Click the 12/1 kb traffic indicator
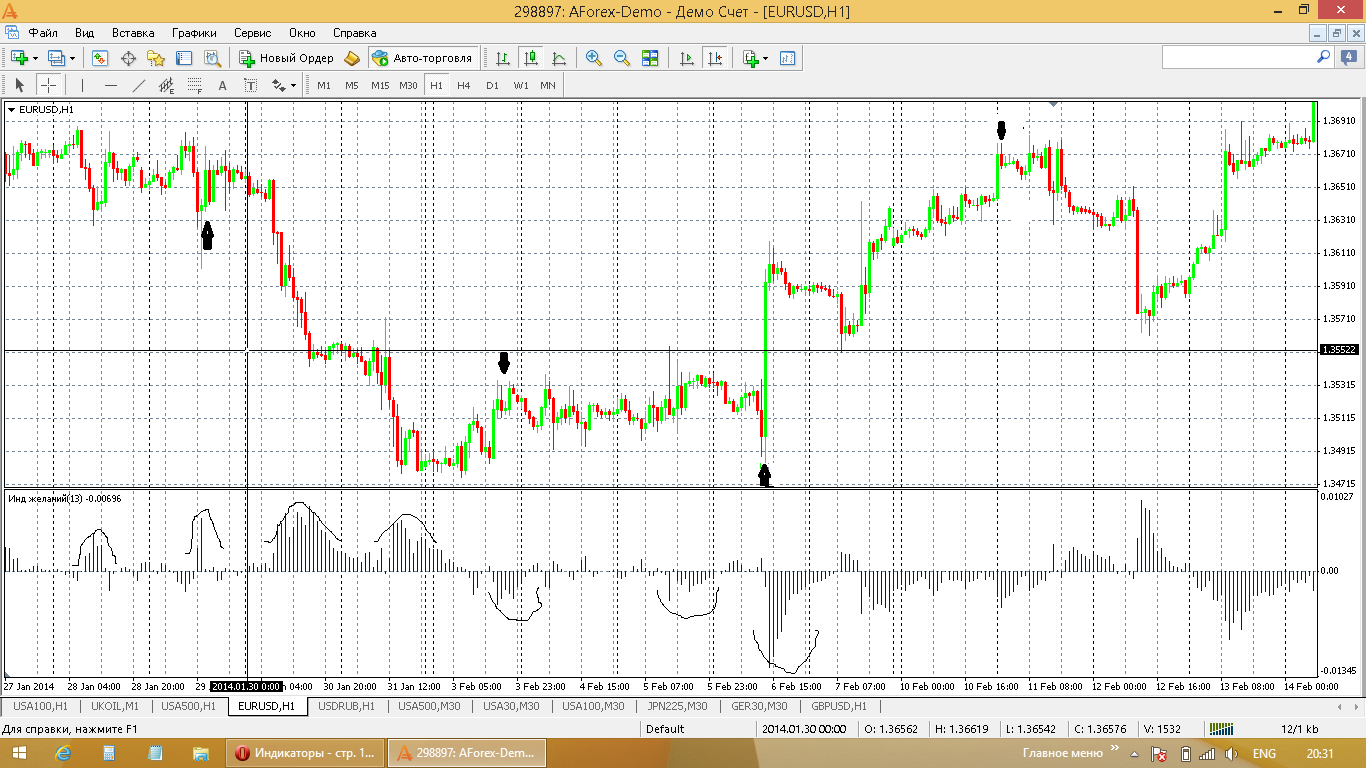Viewport: 1366px width, 768px height. [1298, 729]
